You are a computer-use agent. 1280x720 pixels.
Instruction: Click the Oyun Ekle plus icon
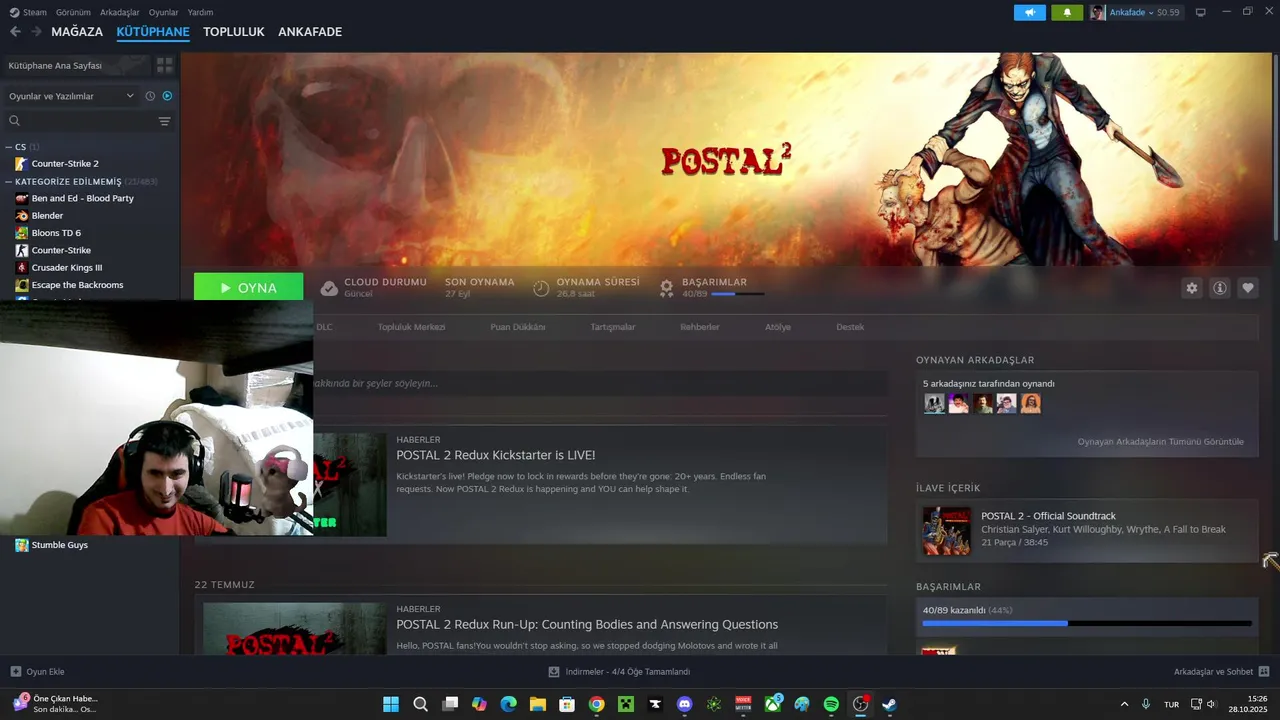[x=15, y=672]
